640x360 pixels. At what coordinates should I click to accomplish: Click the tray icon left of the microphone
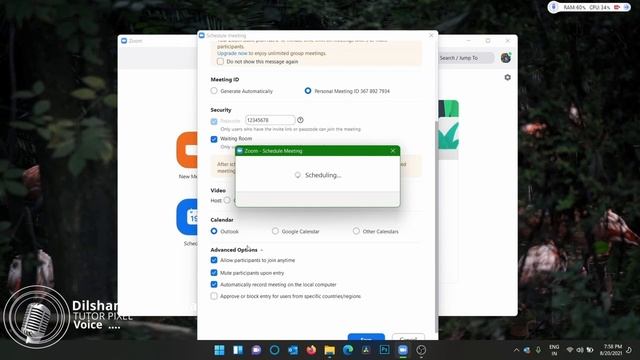point(527,350)
